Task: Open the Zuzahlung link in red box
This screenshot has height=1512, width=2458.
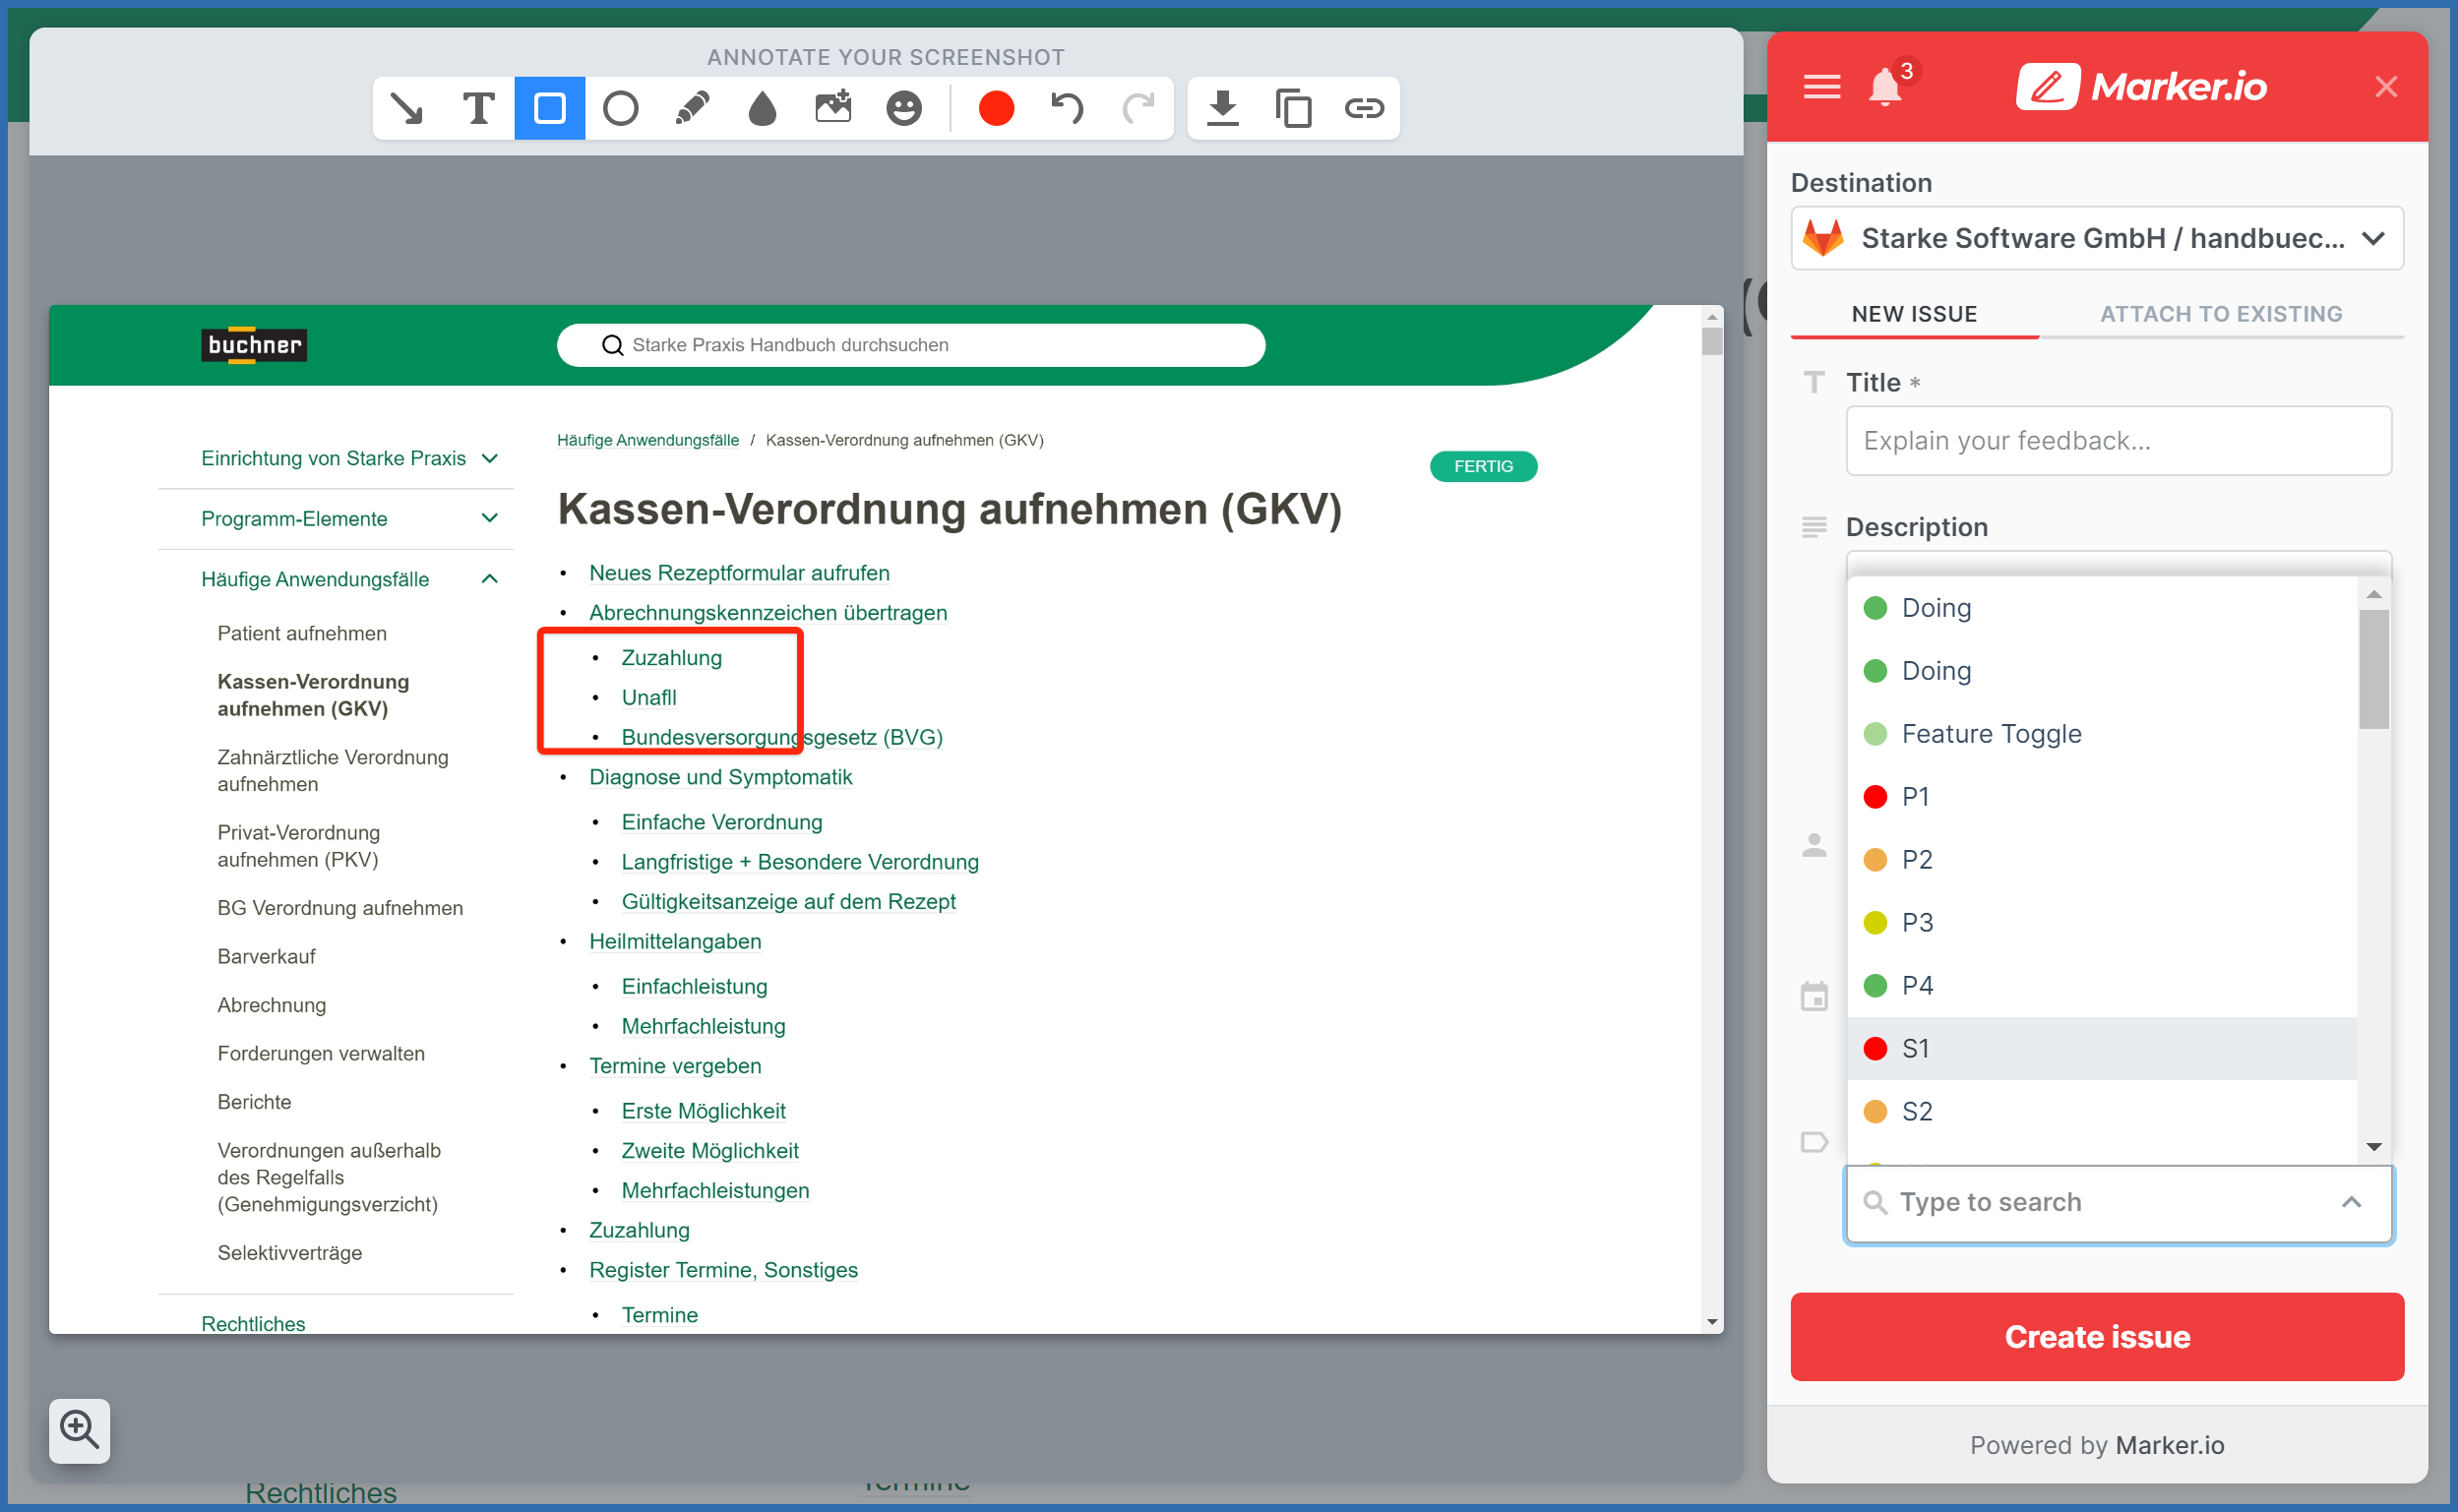Action: click(x=671, y=657)
